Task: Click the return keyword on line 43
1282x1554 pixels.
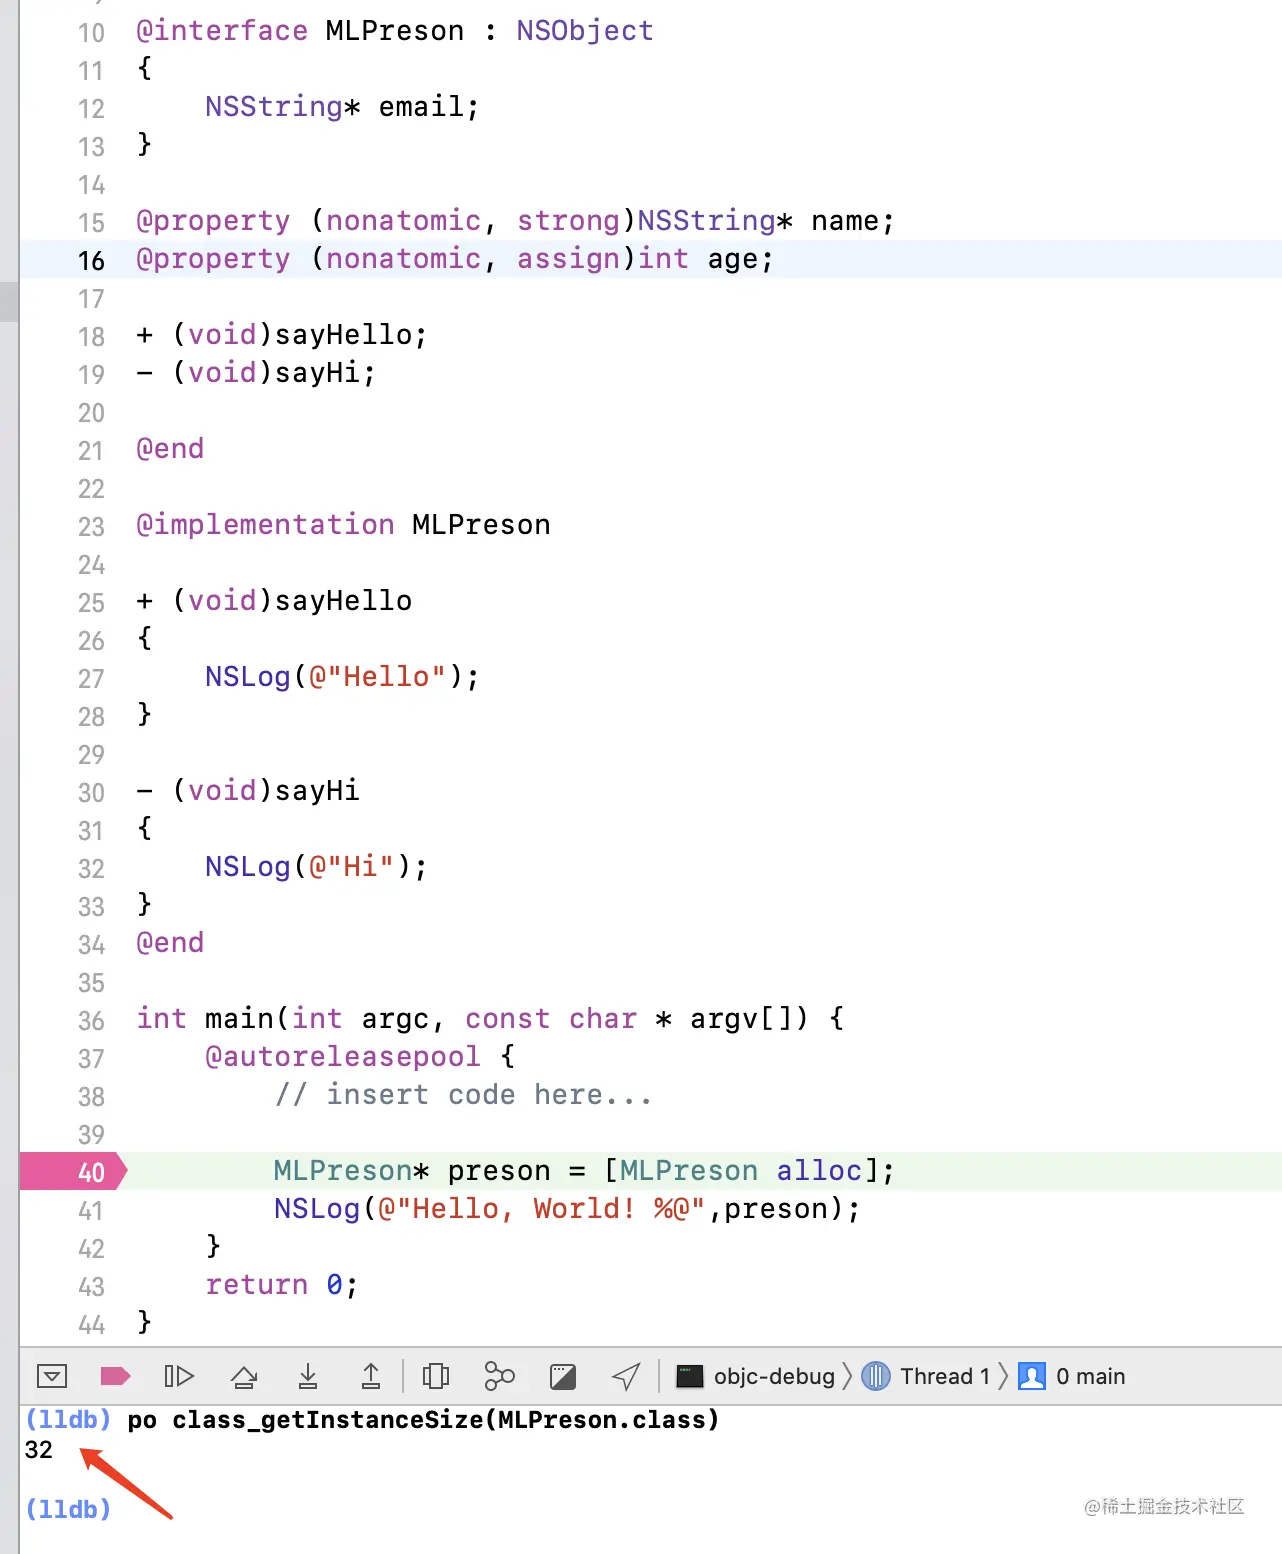Action: click(256, 1284)
